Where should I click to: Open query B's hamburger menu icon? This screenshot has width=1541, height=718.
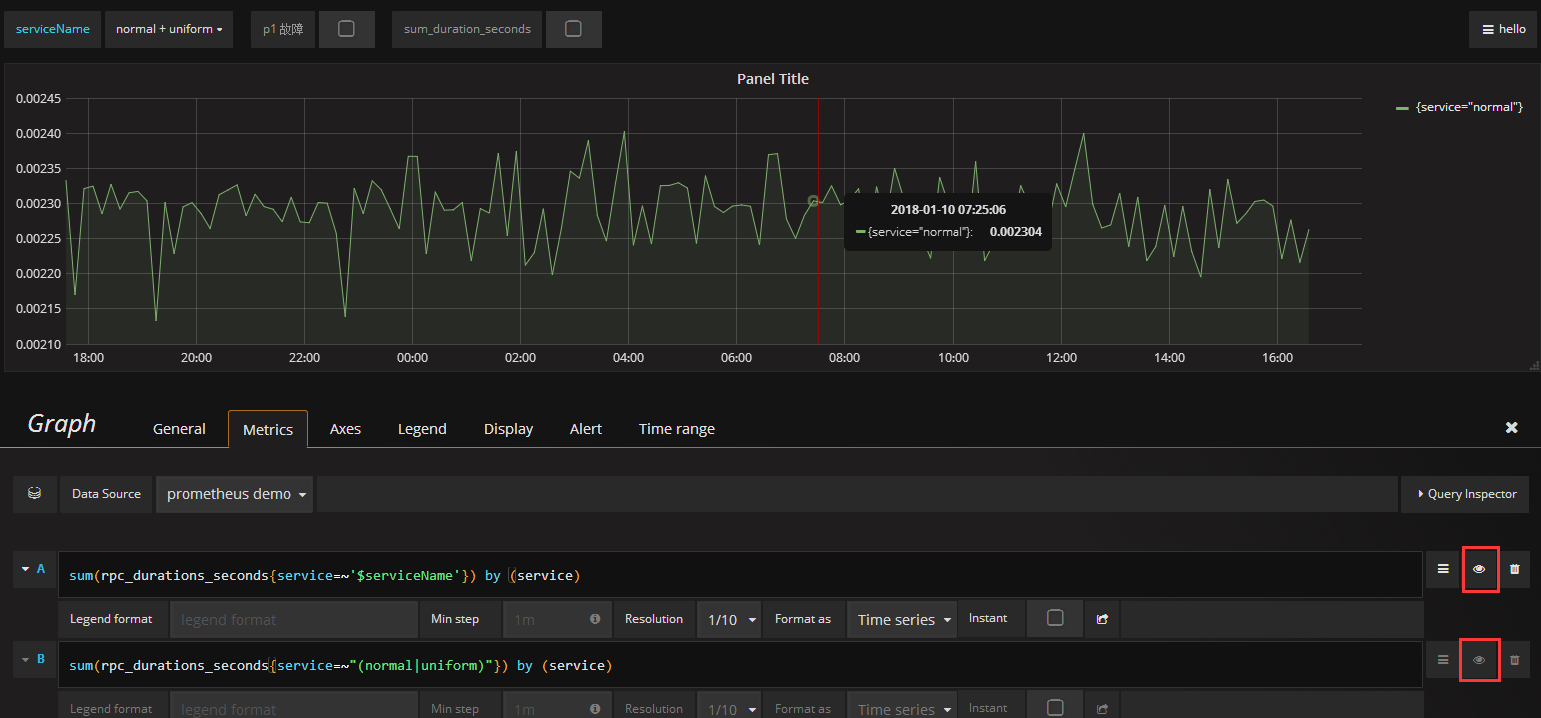pyautogui.click(x=1442, y=660)
